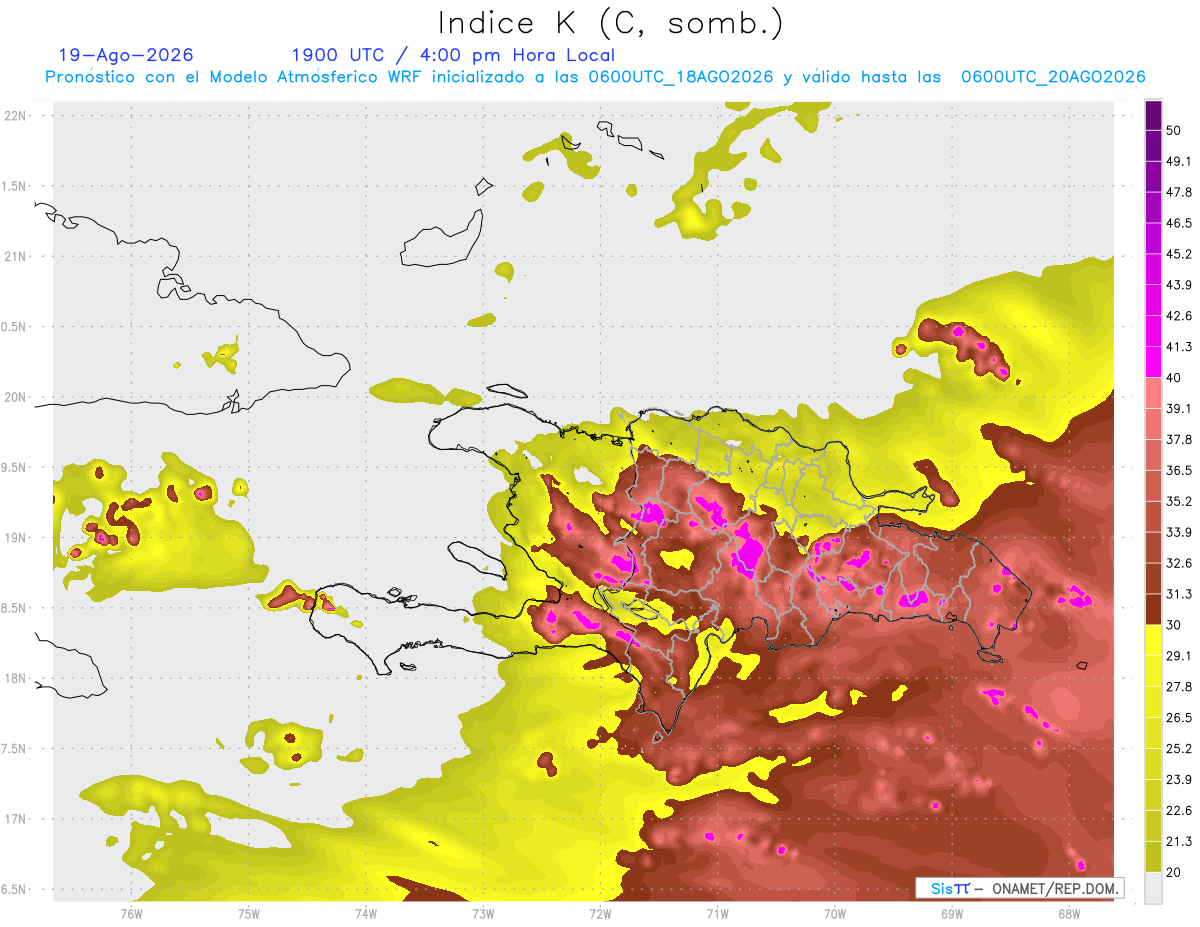
Task: Click the colorbar value 37.8
Action: point(1179,439)
